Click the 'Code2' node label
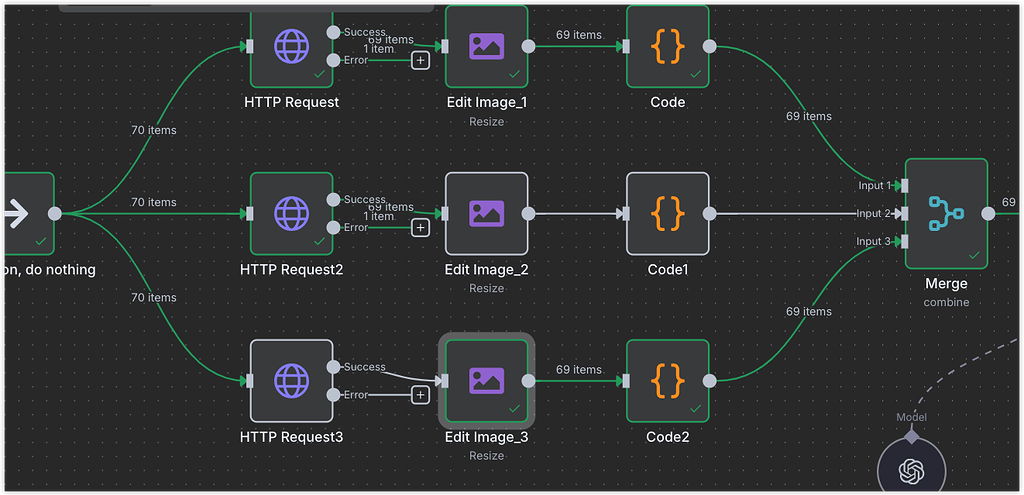Image resolution: width=1024 pixels, height=495 pixels. (668, 437)
